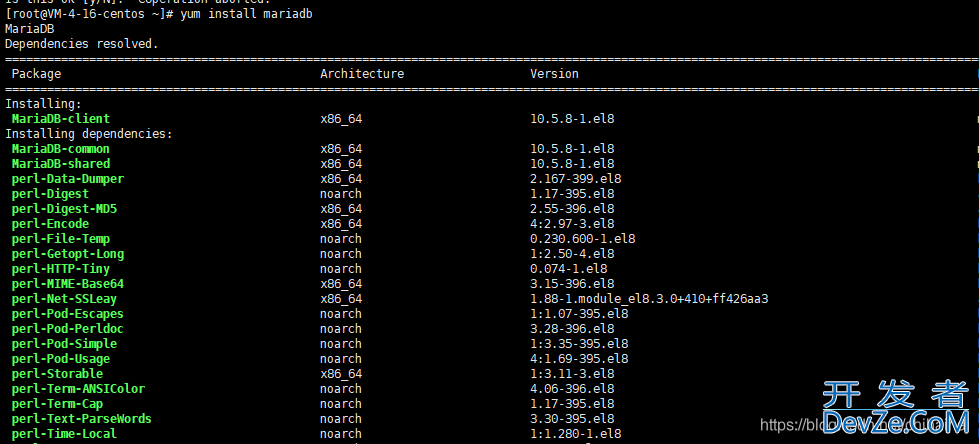
Task: Click noarch in the perl-Digest row
Action: click(x=341, y=194)
